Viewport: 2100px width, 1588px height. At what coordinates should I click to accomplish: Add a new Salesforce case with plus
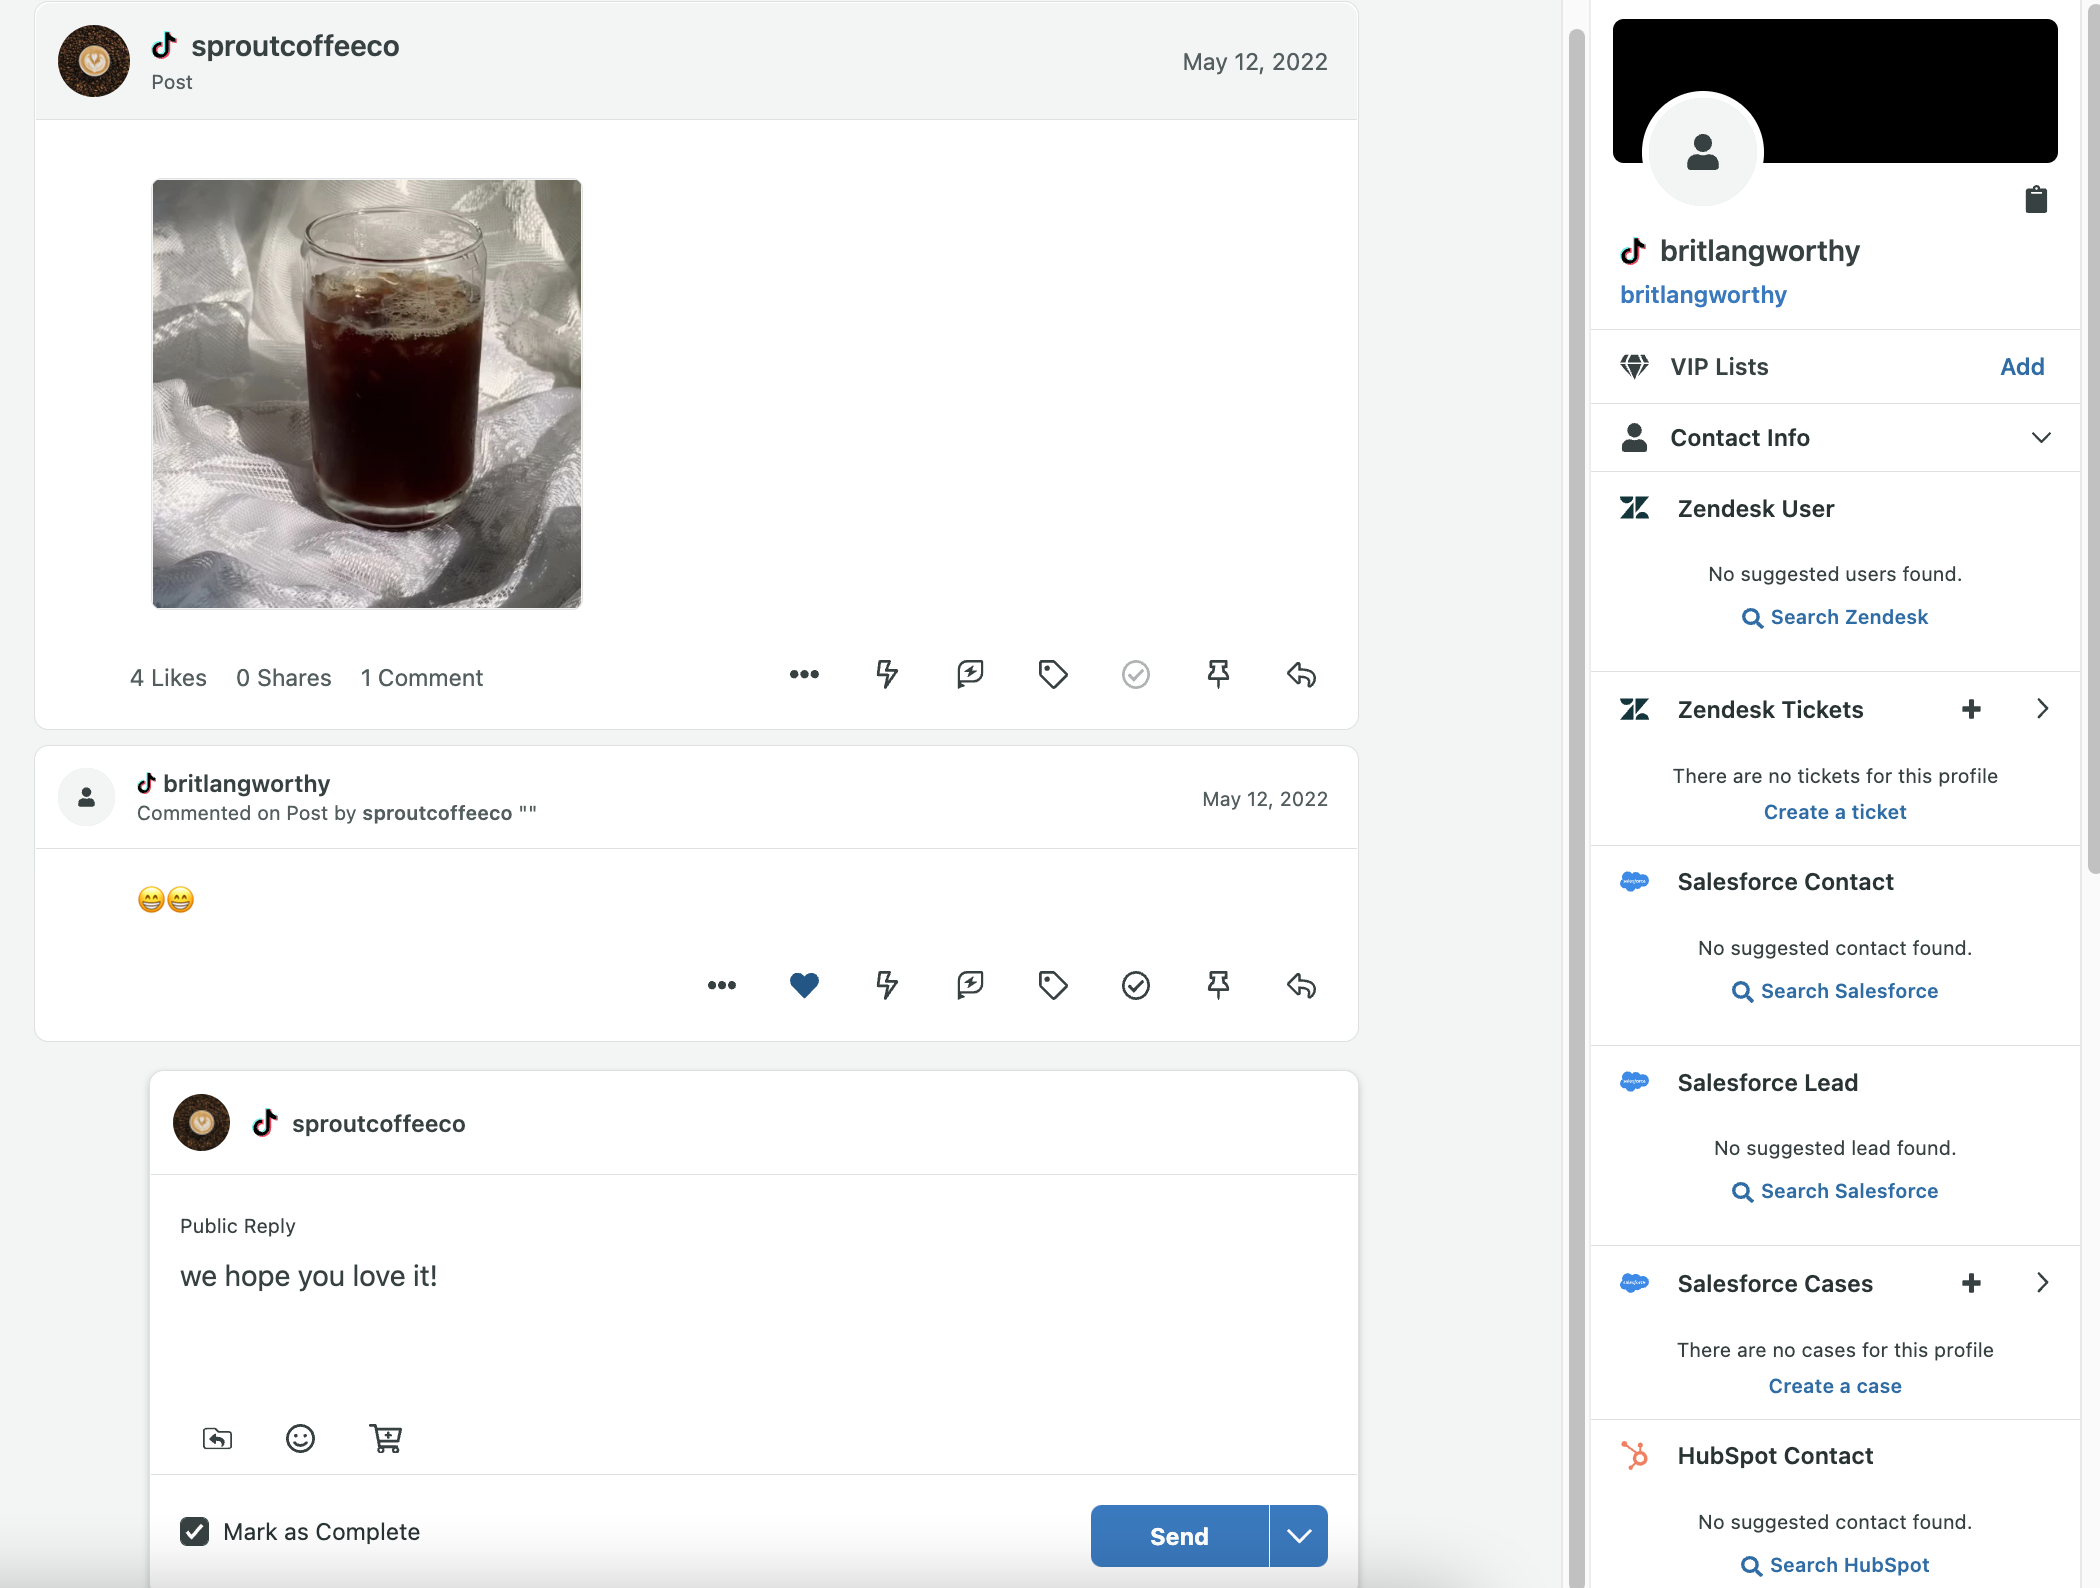(1971, 1283)
